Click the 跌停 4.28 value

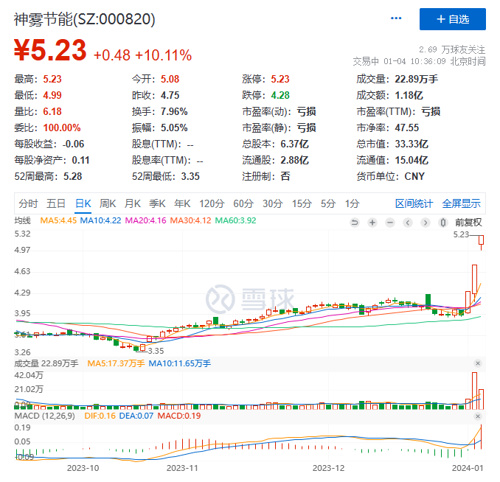click(x=280, y=95)
